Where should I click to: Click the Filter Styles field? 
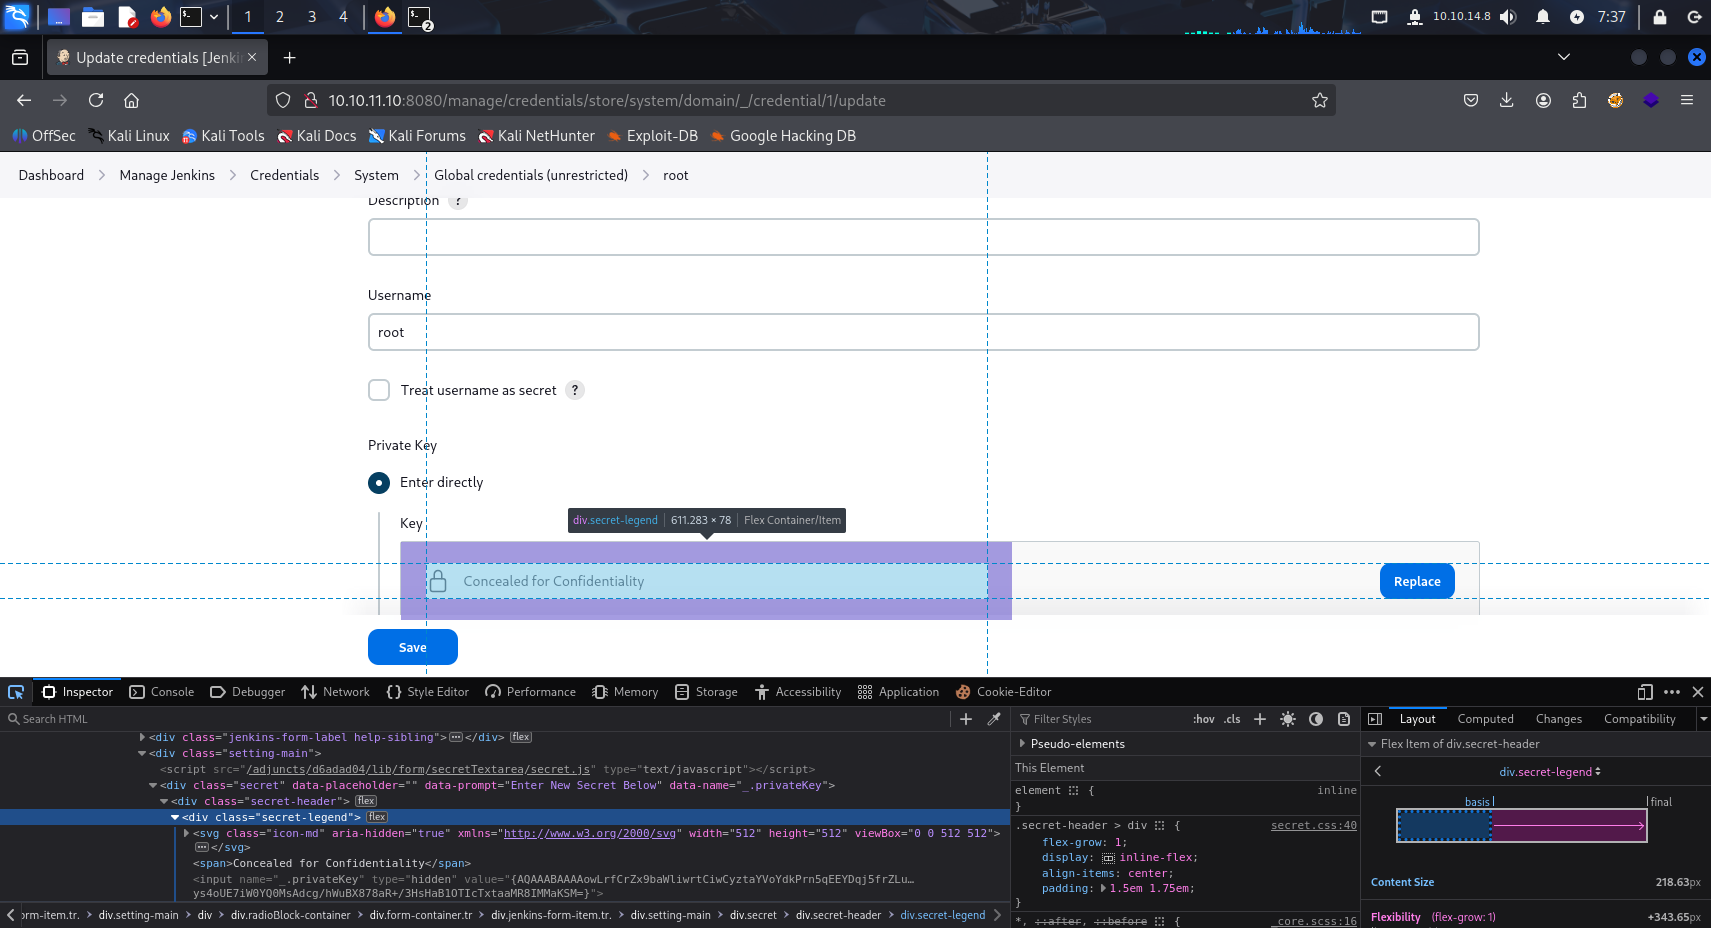coord(1100,719)
